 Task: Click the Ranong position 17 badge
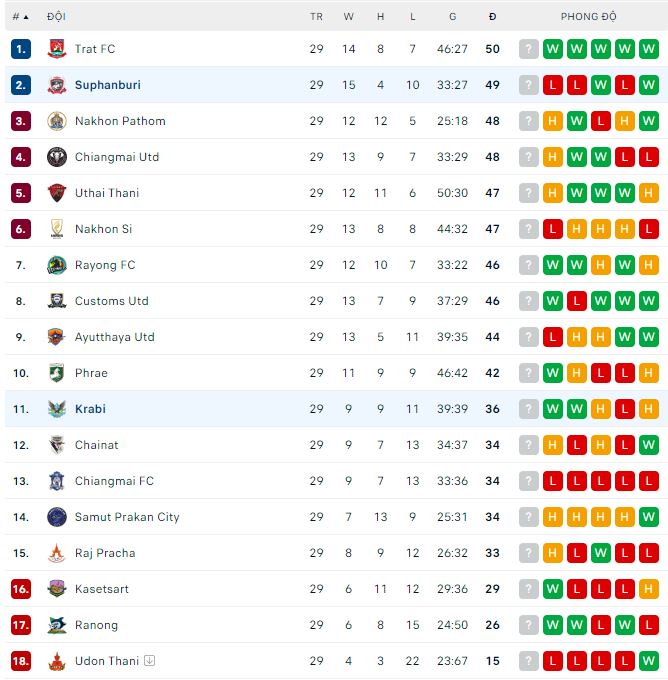[x=21, y=625]
